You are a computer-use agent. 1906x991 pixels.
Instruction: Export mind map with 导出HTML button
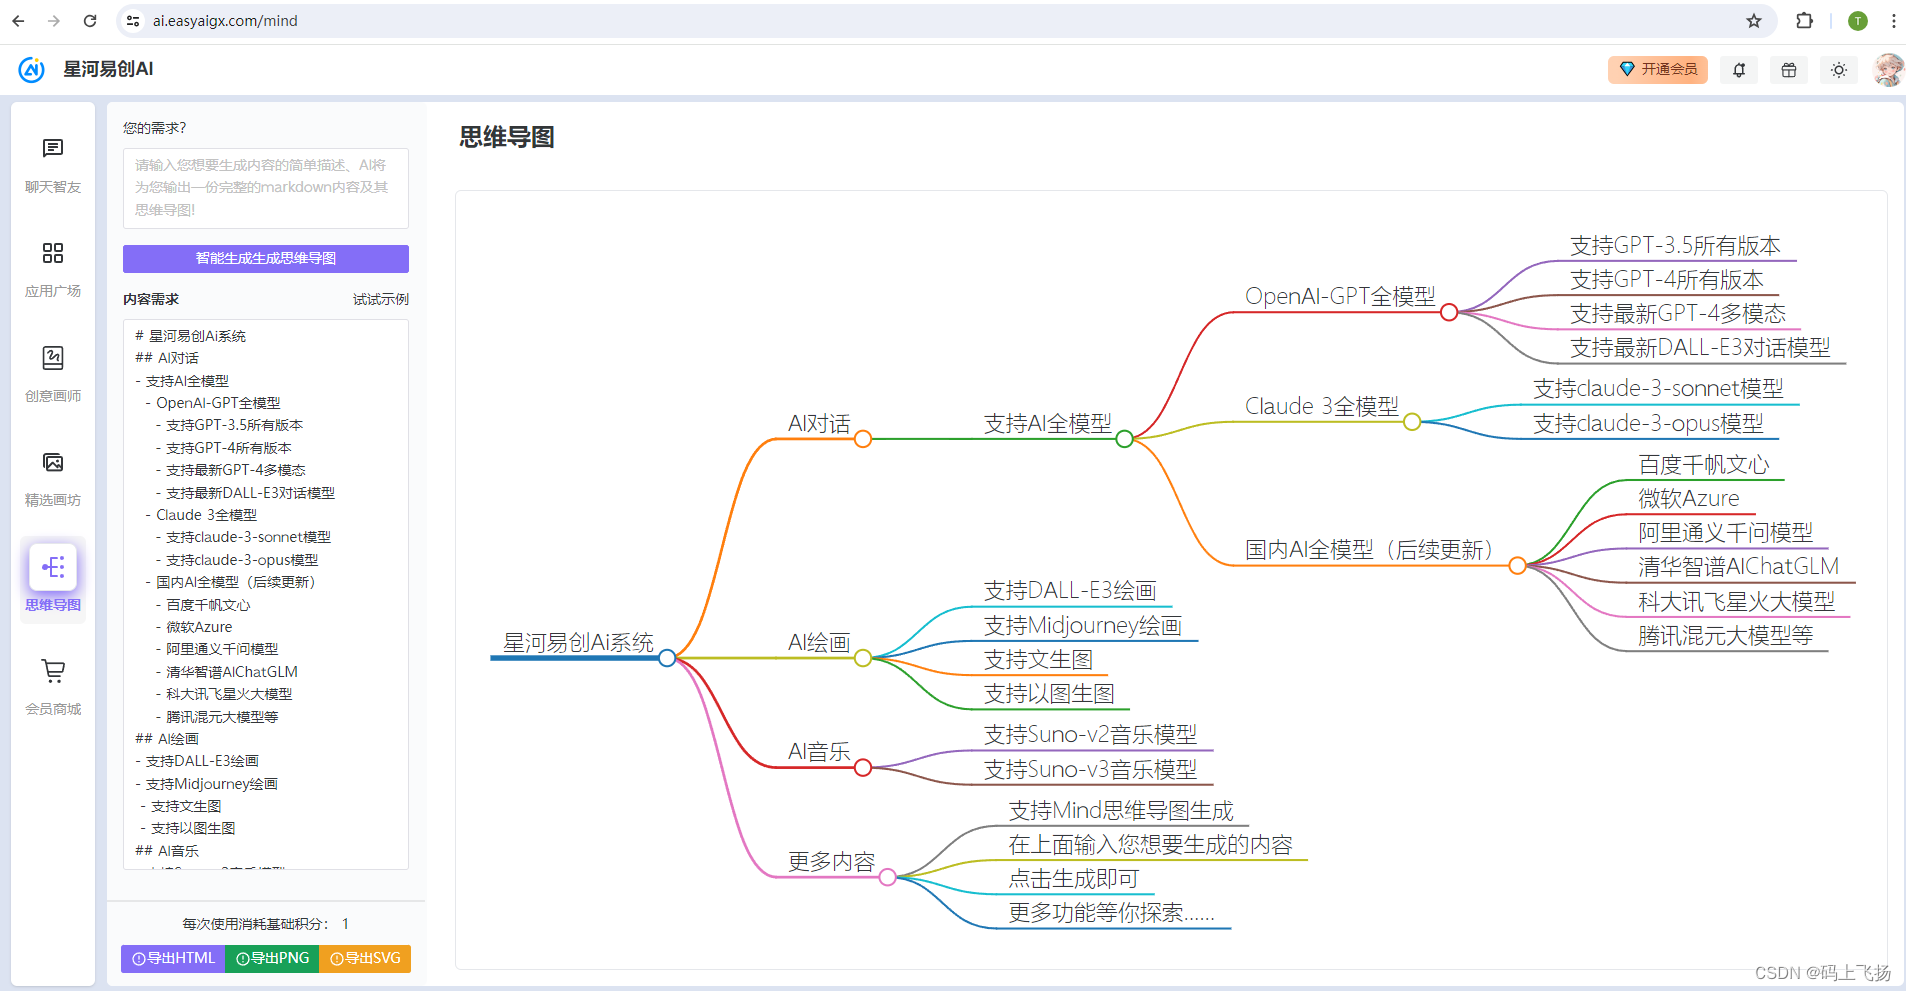click(173, 959)
